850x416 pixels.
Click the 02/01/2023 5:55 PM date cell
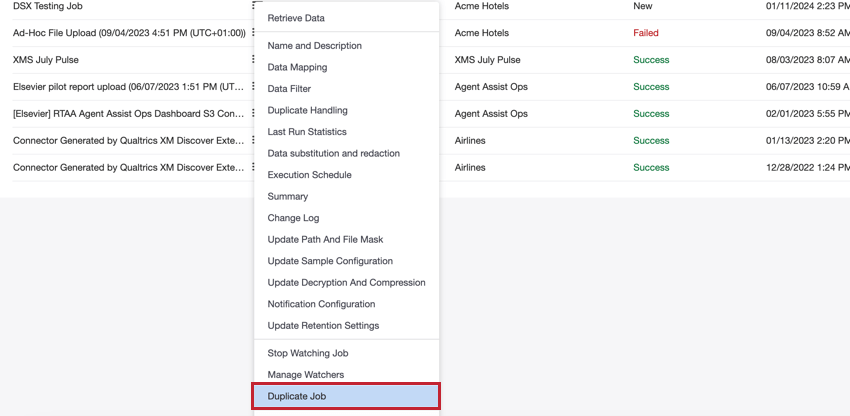coord(808,113)
